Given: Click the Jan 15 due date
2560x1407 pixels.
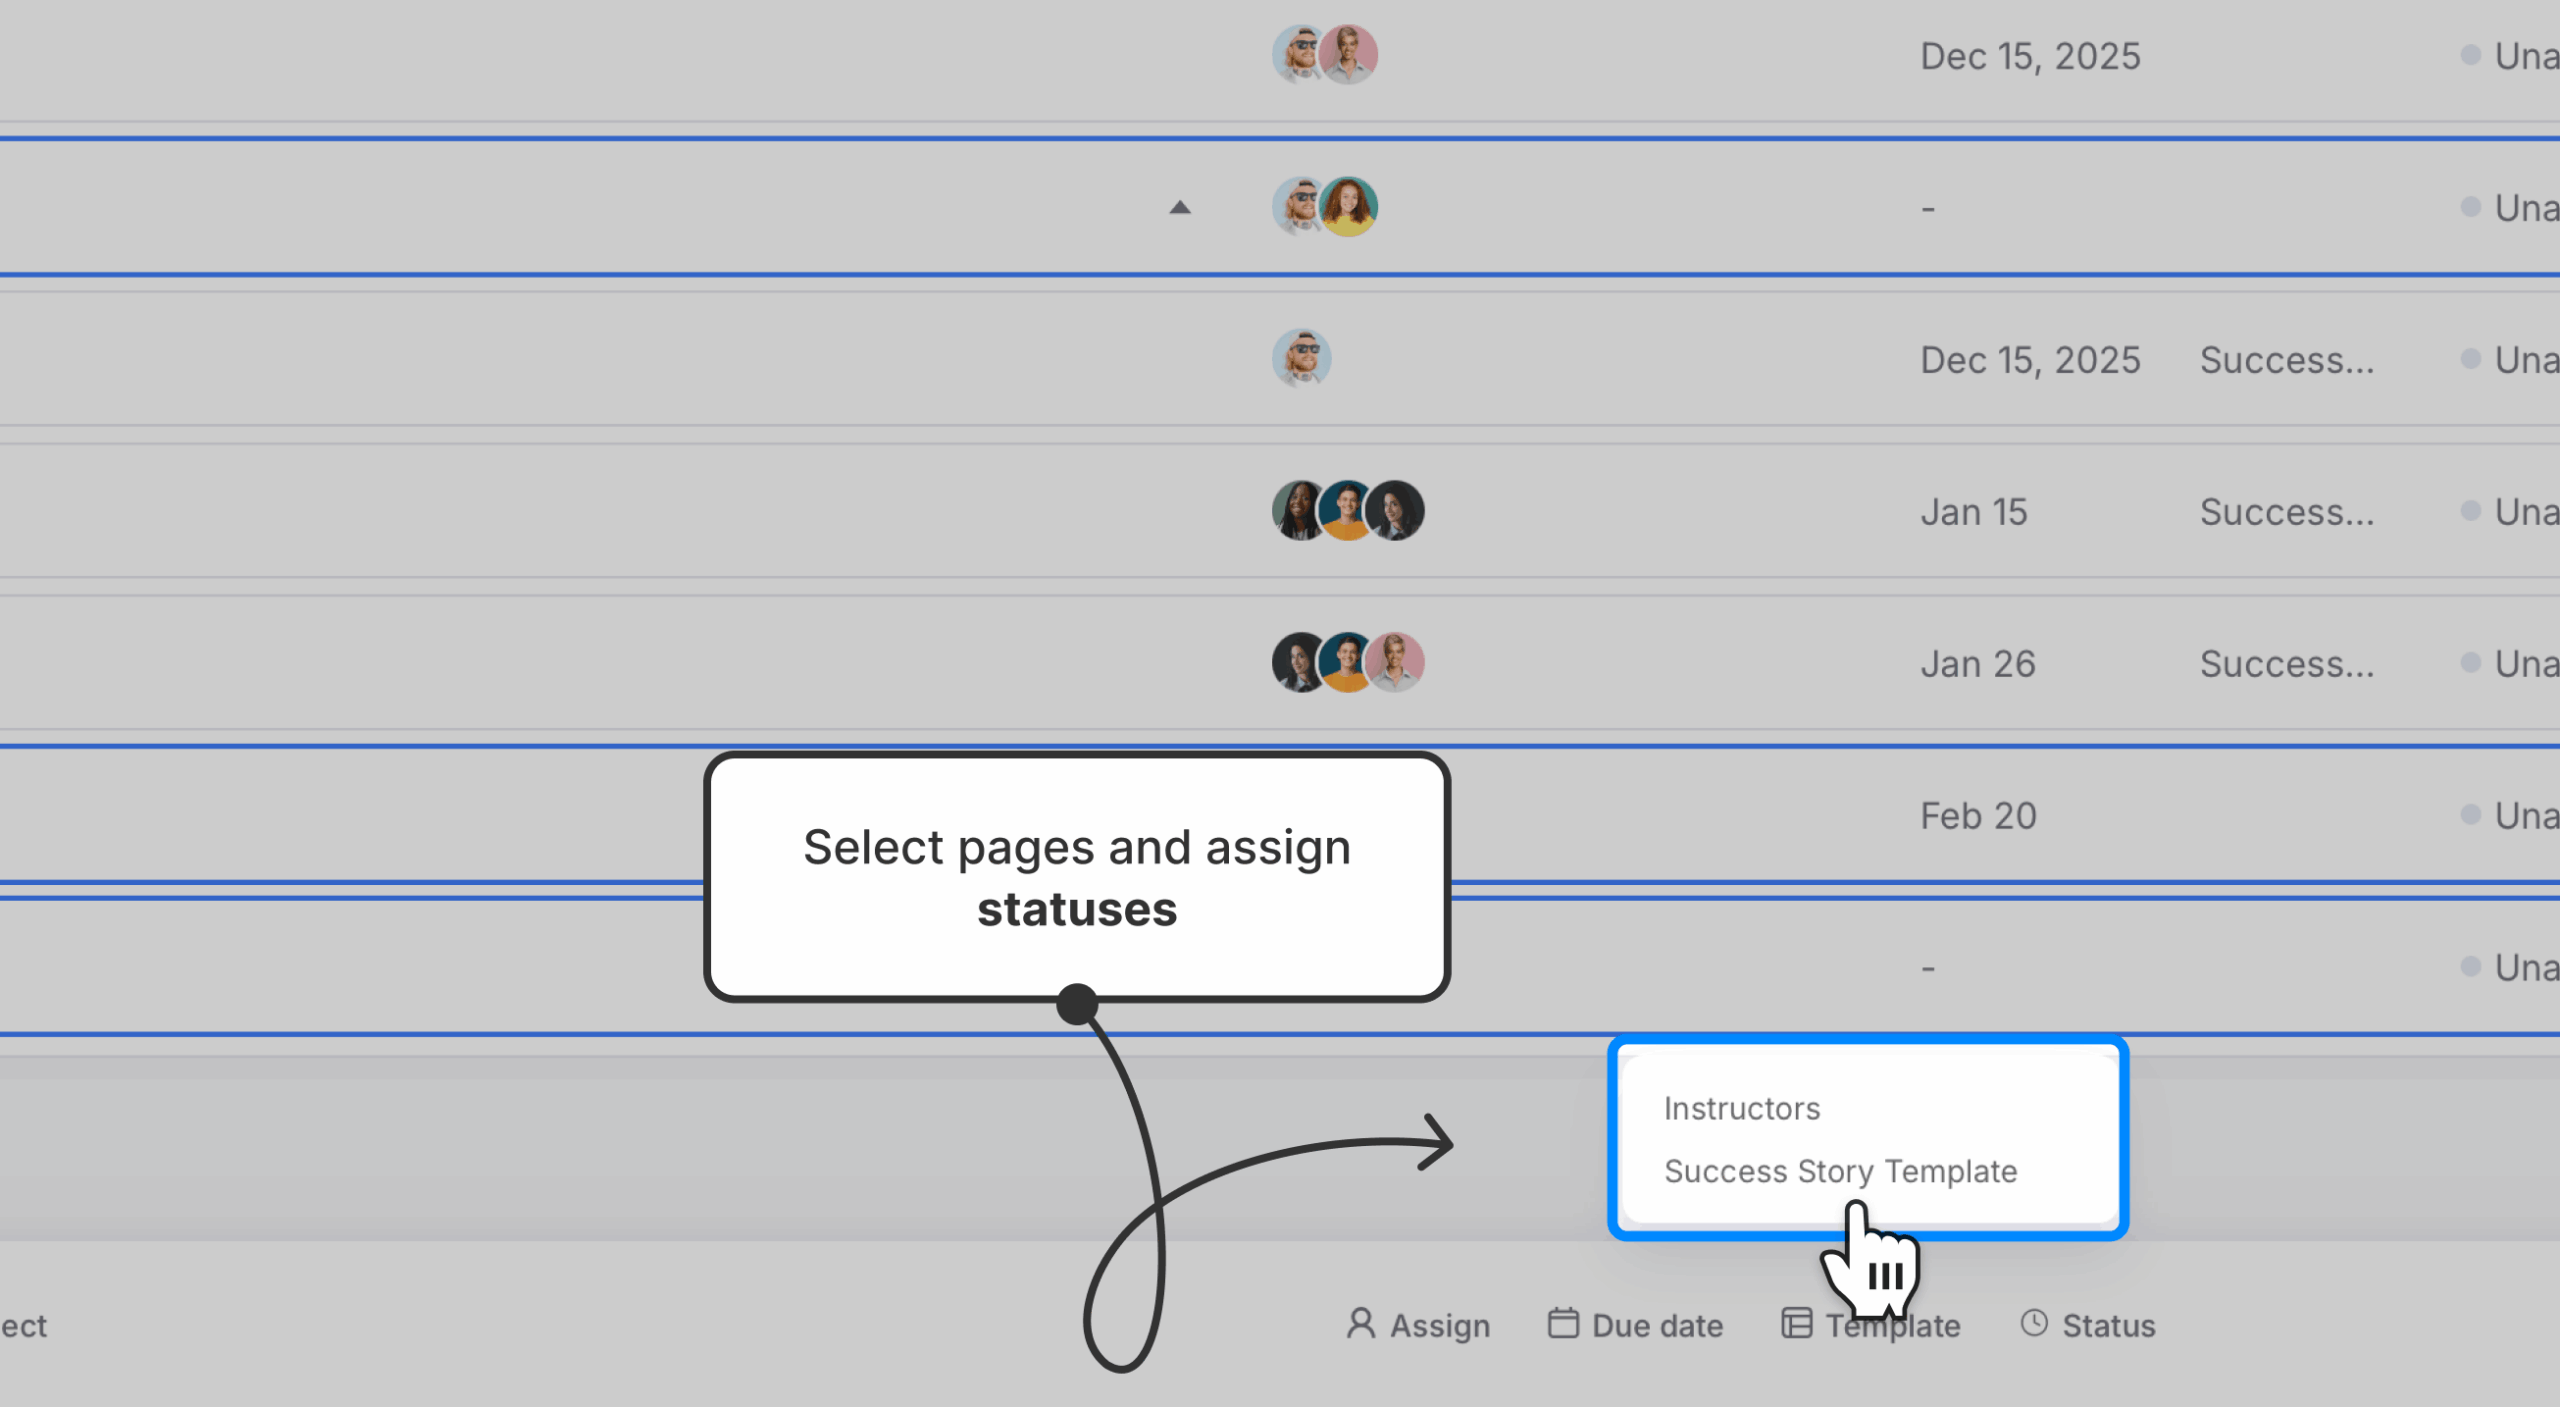Looking at the screenshot, I should tap(1973, 512).
